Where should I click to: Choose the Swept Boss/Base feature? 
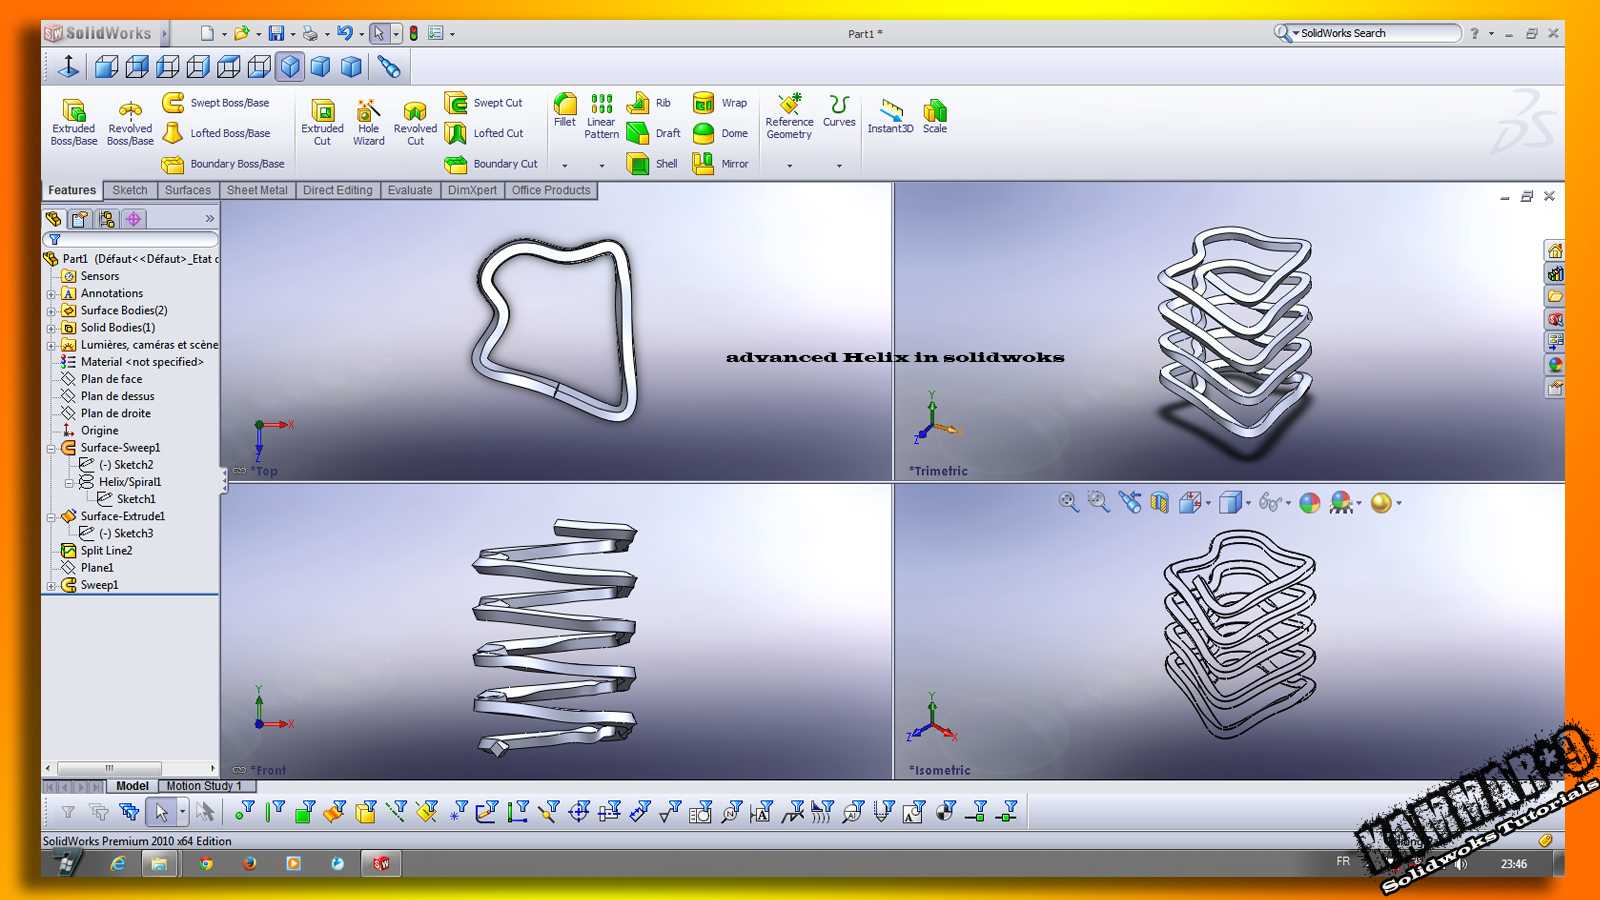[216, 103]
